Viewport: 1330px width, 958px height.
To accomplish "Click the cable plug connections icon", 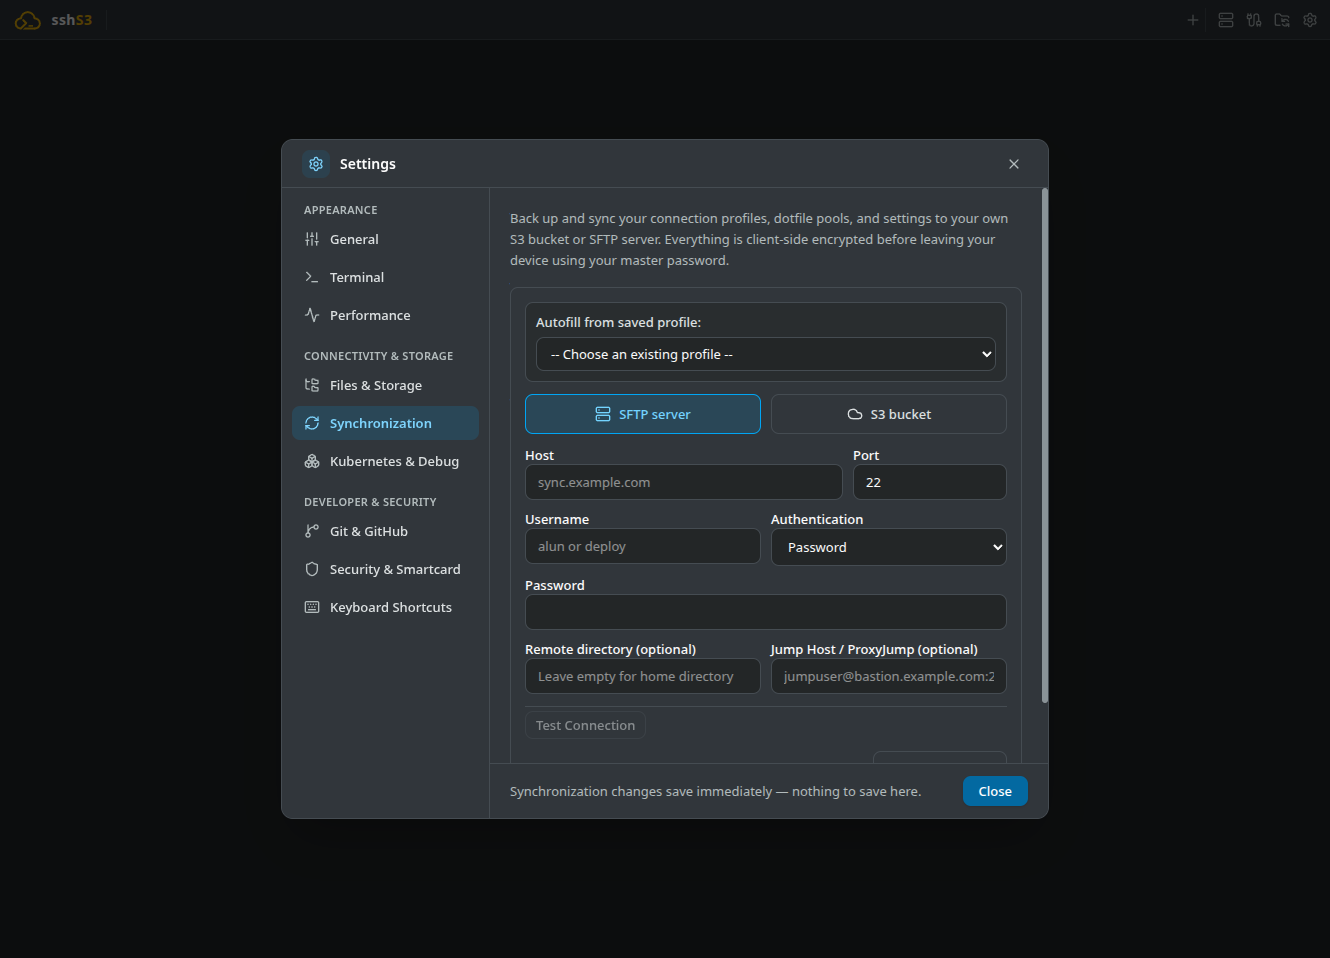I will coord(1254,20).
